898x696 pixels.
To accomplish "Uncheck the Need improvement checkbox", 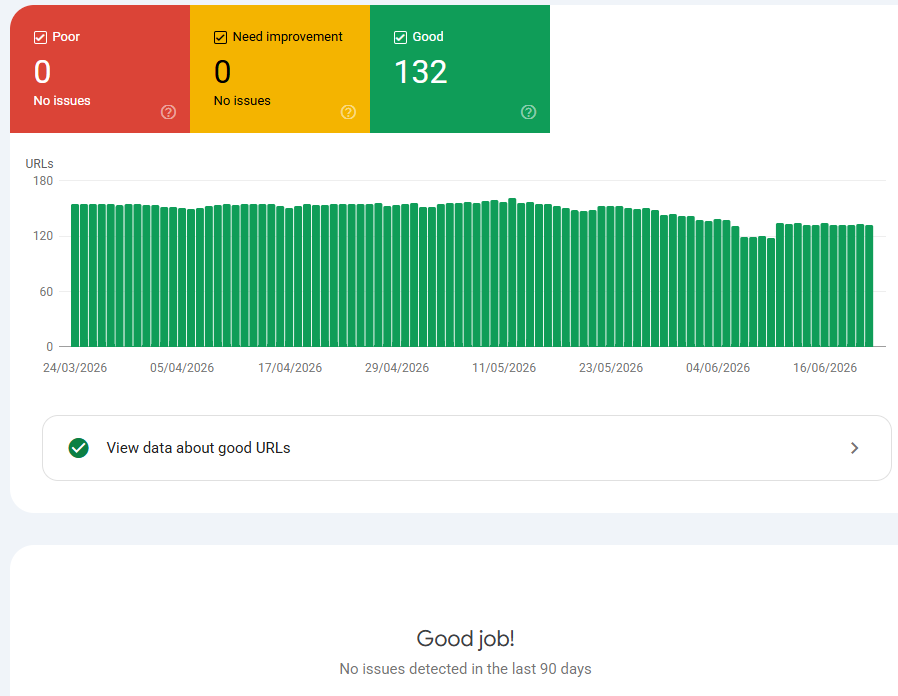I will [x=220, y=38].
